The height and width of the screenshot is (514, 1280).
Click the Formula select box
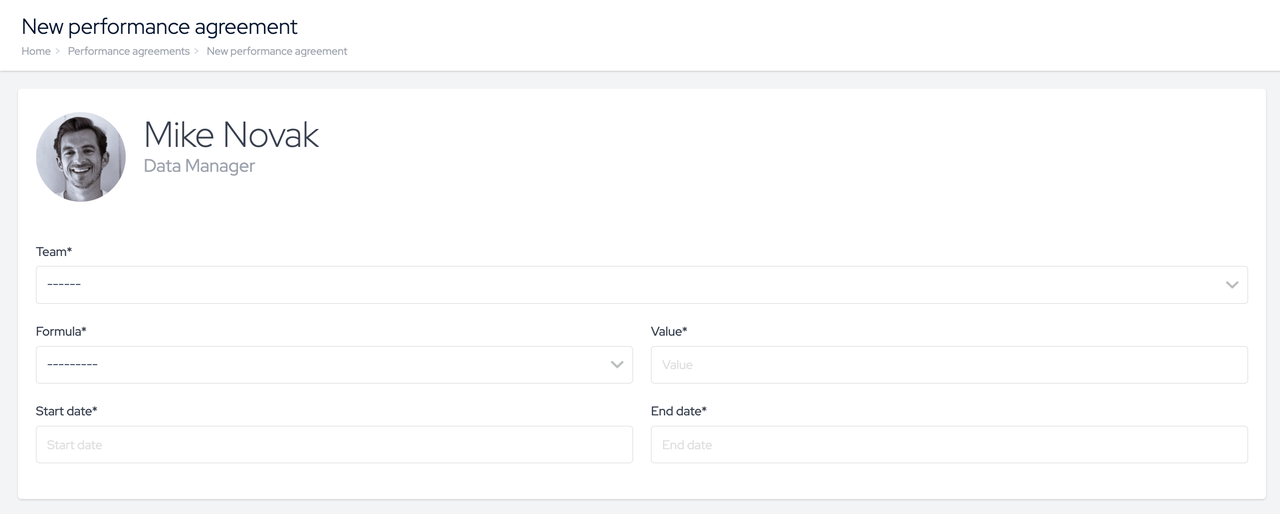point(334,365)
